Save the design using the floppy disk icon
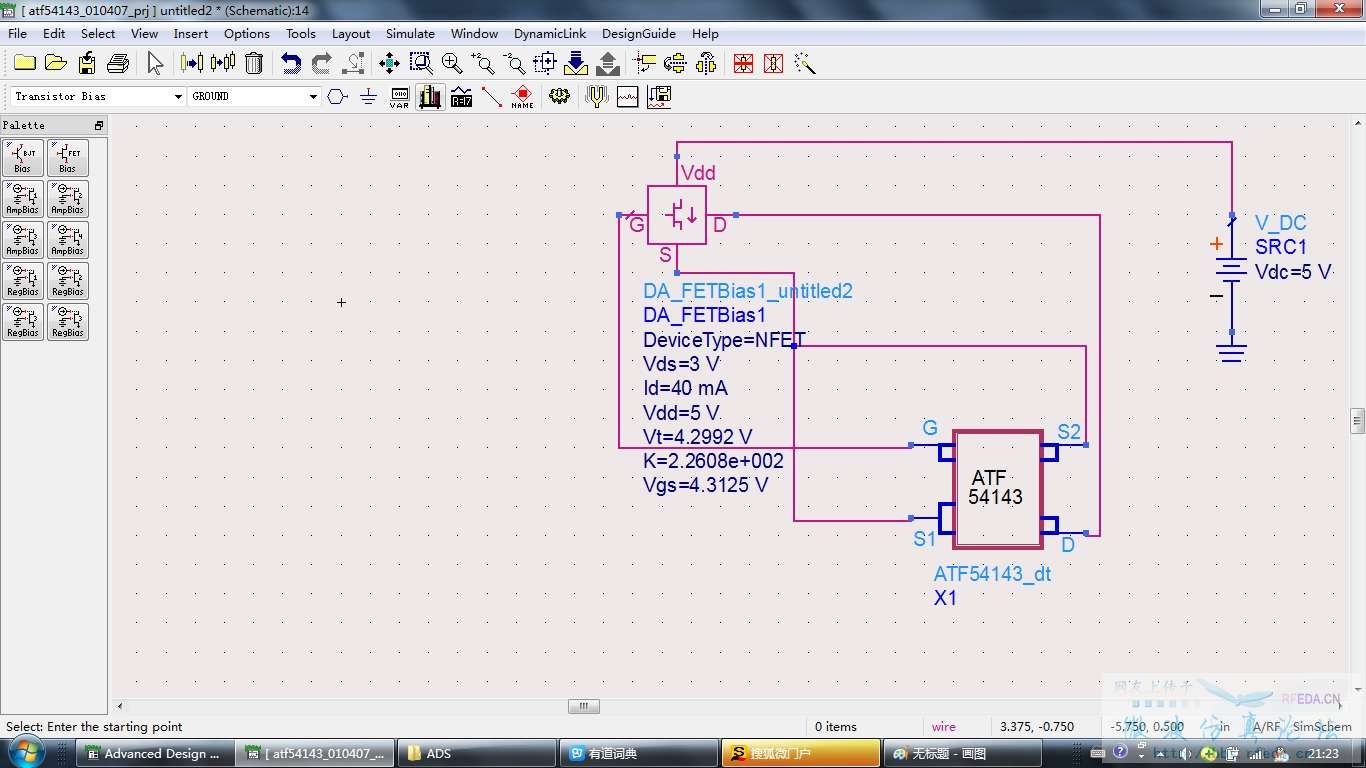Image resolution: width=1366 pixels, height=768 pixels. pyautogui.click(x=87, y=63)
